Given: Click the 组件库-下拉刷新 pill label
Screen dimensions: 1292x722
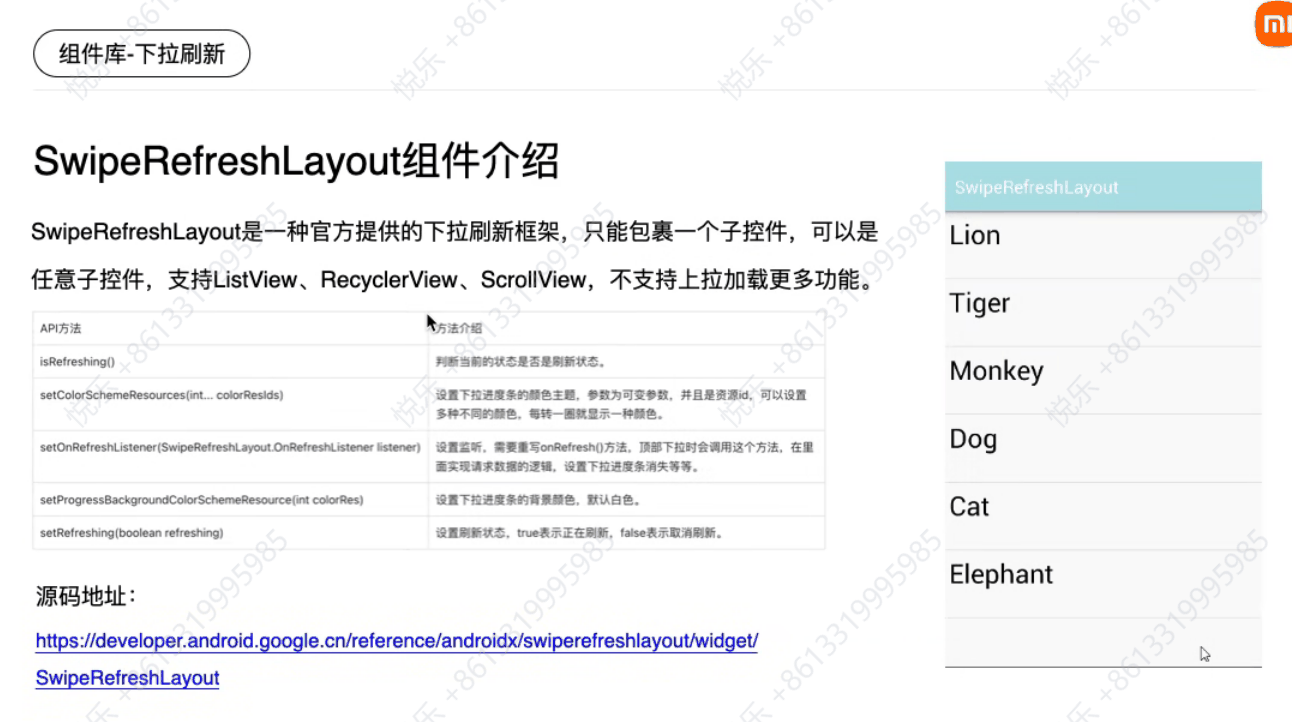Looking at the screenshot, I should 142,54.
